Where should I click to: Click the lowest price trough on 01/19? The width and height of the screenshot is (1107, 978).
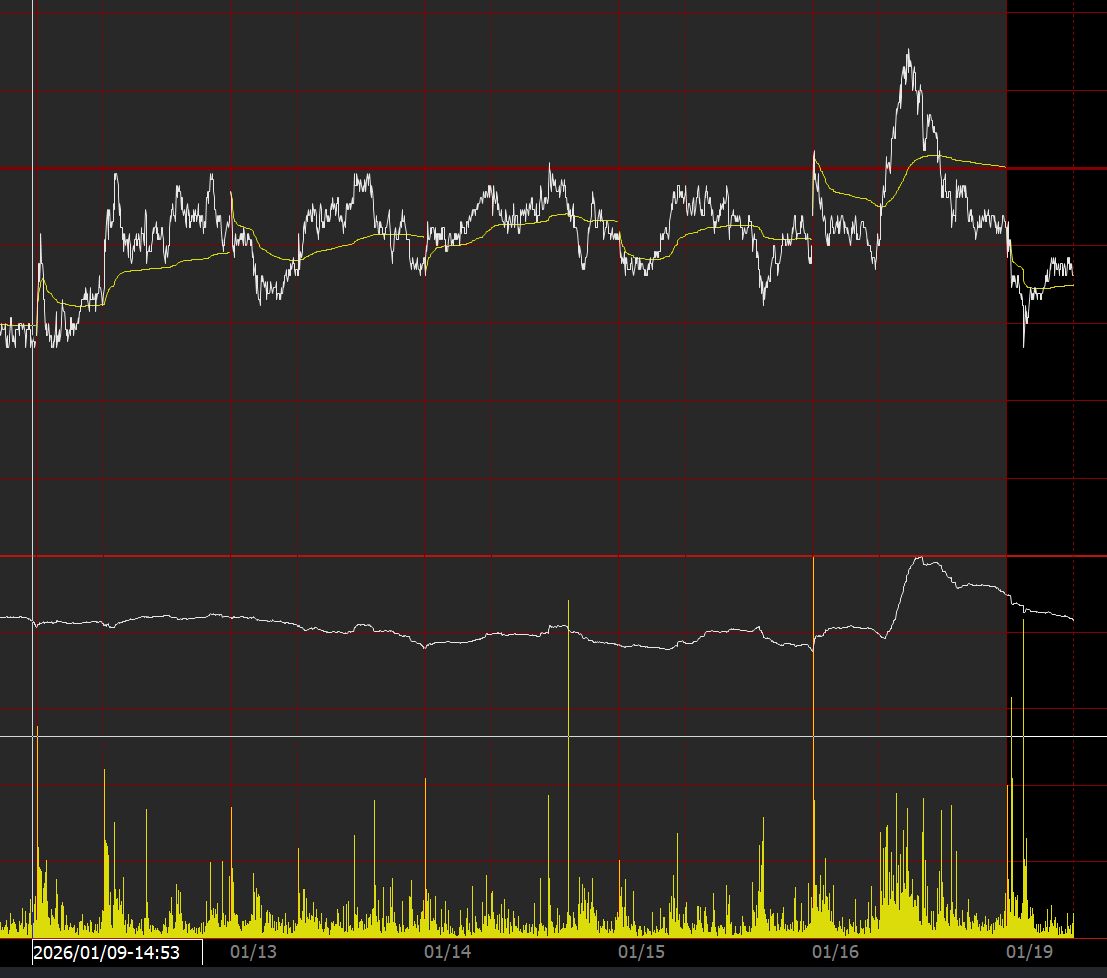pos(1024,343)
